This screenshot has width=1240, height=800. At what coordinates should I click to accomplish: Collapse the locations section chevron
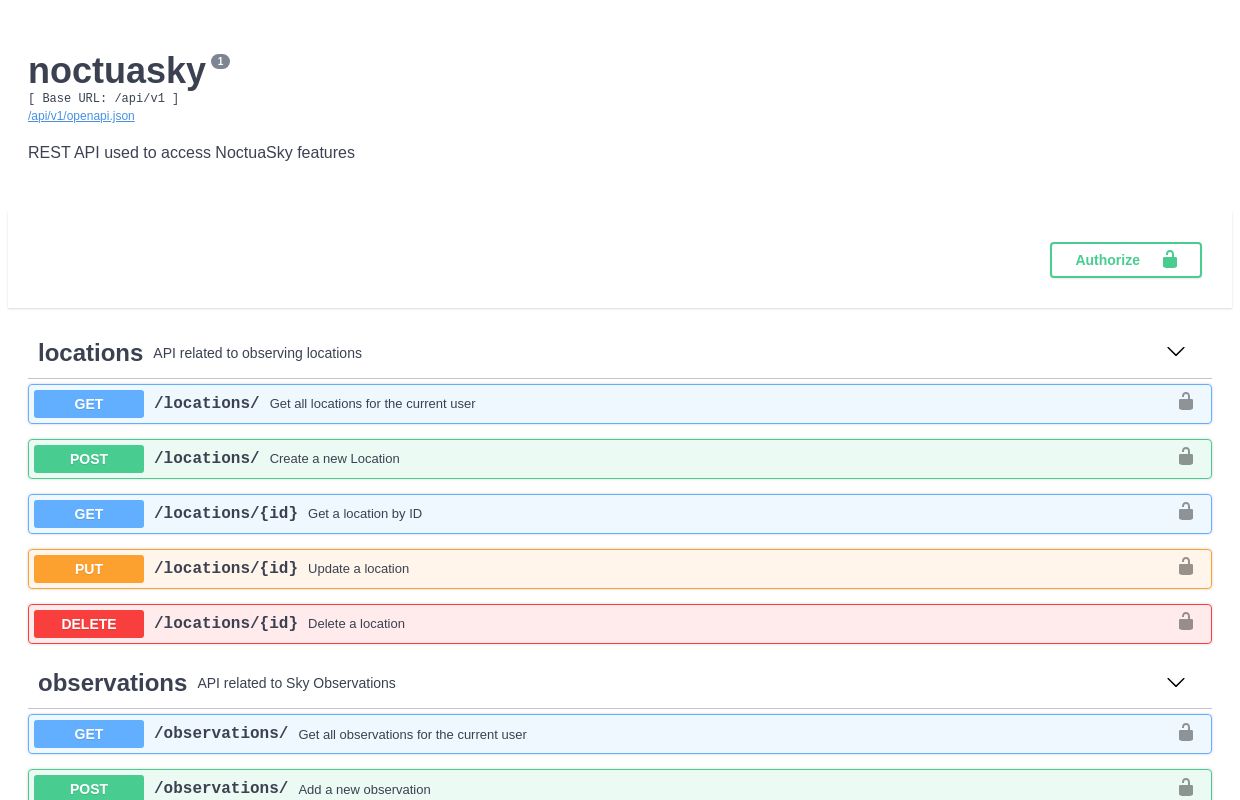coord(1176,352)
